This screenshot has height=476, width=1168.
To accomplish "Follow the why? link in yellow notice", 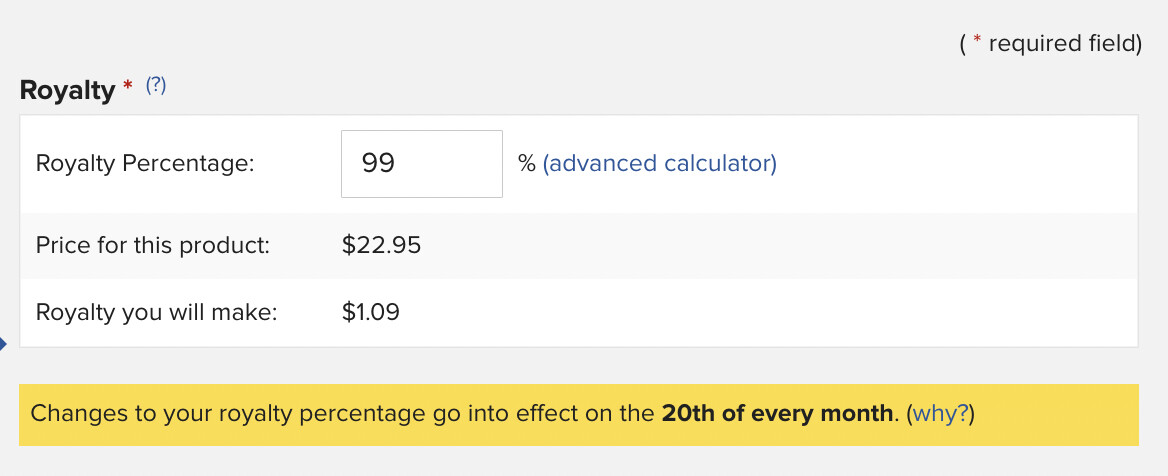I will (x=940, y=413).
